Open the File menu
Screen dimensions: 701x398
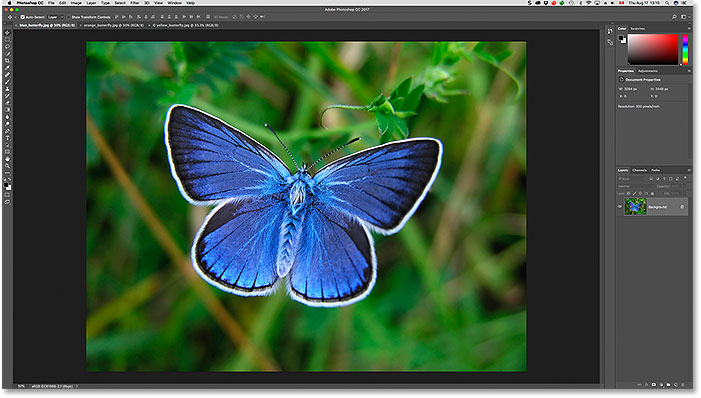coord(51,3)
